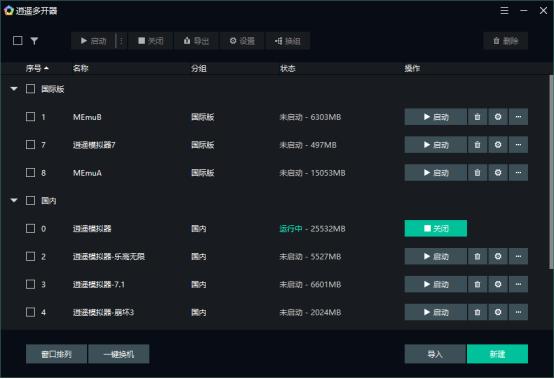Open more options for 逍遥模拟器-7.1
This screenshot has height=379, width=554.
pos(518,284)
